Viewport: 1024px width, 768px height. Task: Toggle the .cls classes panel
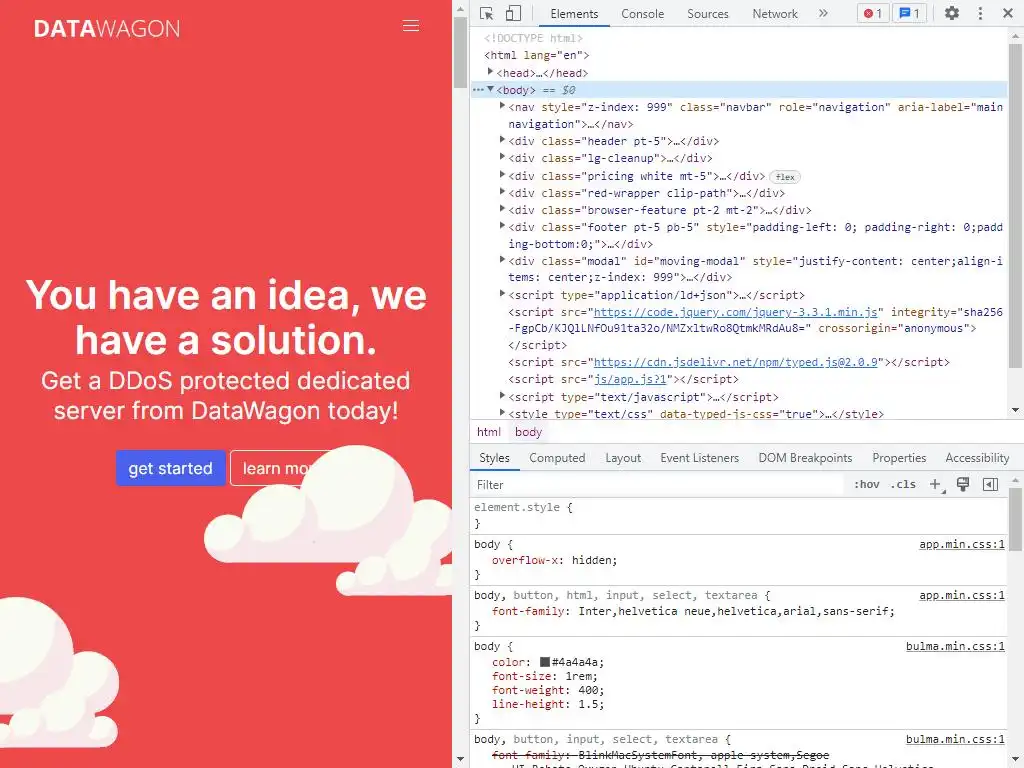click(x=903, y=485)
